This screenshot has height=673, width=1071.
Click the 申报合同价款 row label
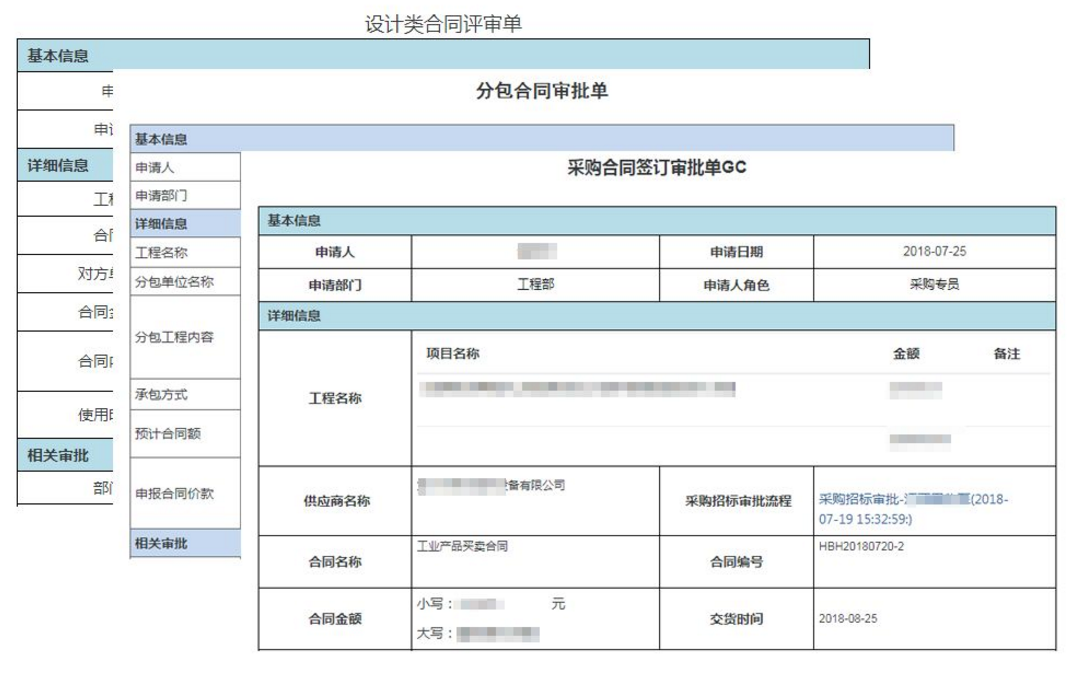pyautogui.click(x=174, y=493)
